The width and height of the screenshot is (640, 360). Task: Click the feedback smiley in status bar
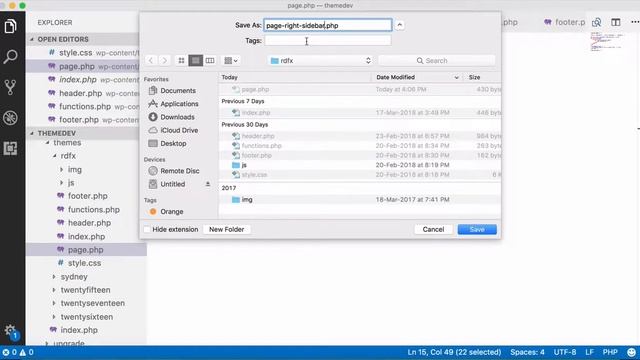tap(631, 352)
